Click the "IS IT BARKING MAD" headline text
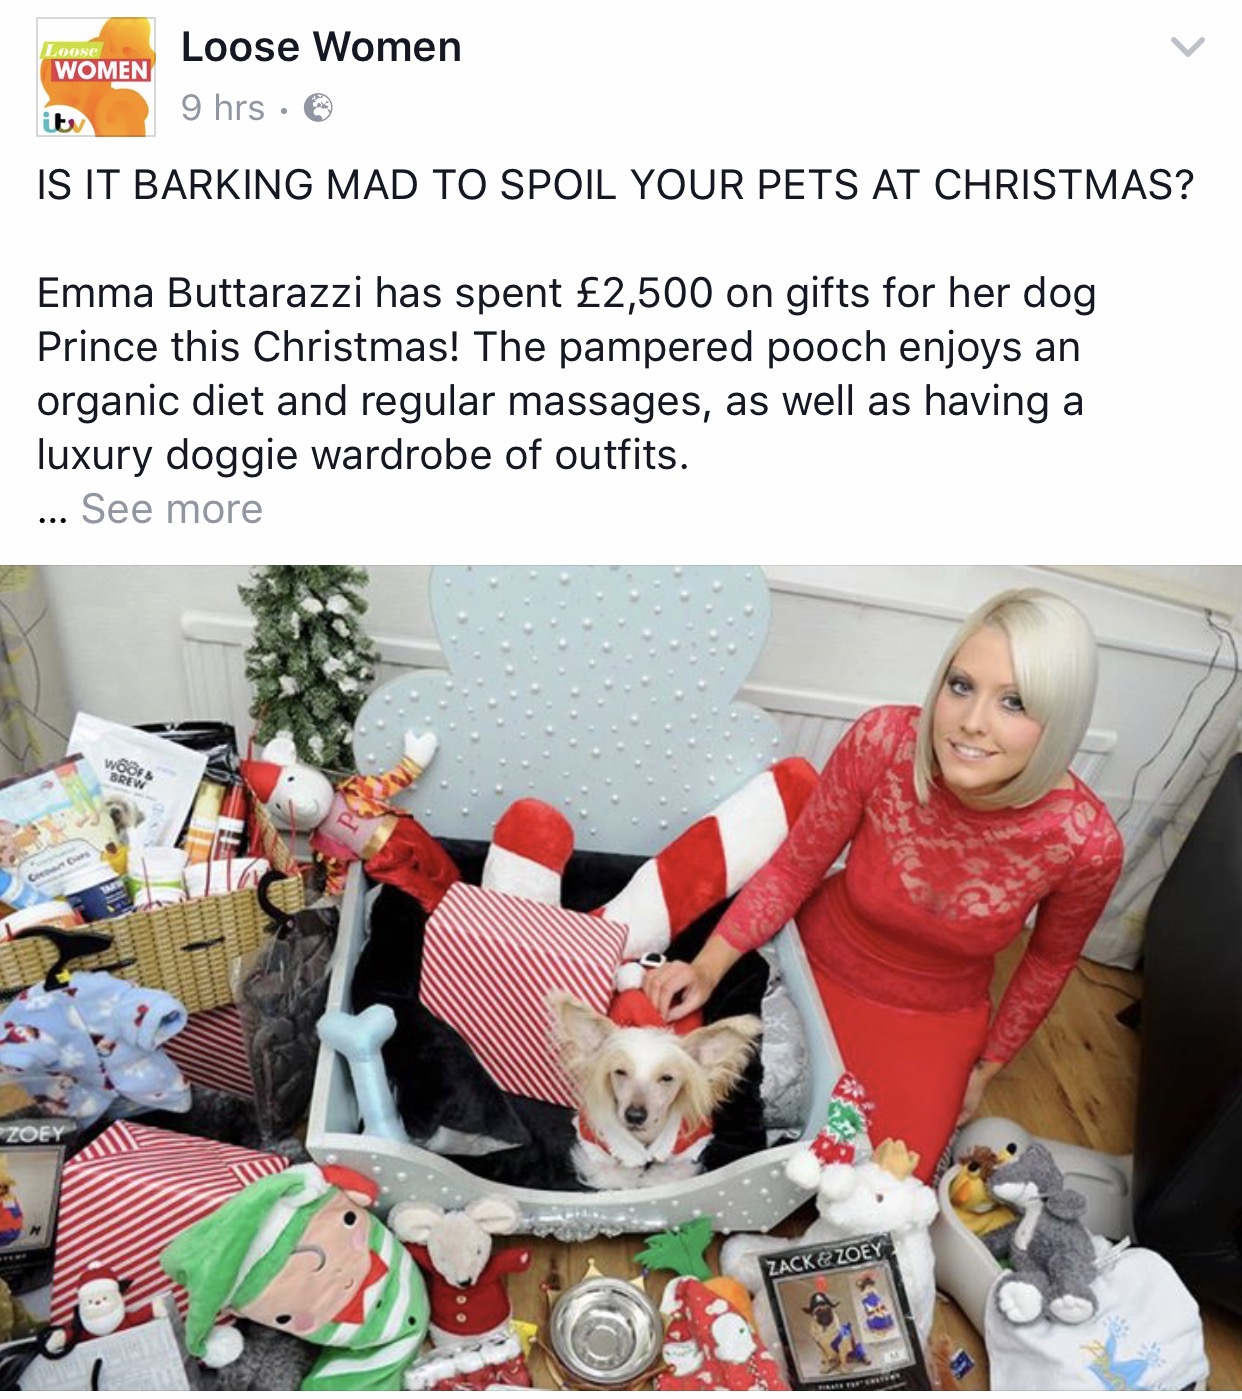Screen dimensions: 1242x1399 pyautogui.click(x=615, y=185)
